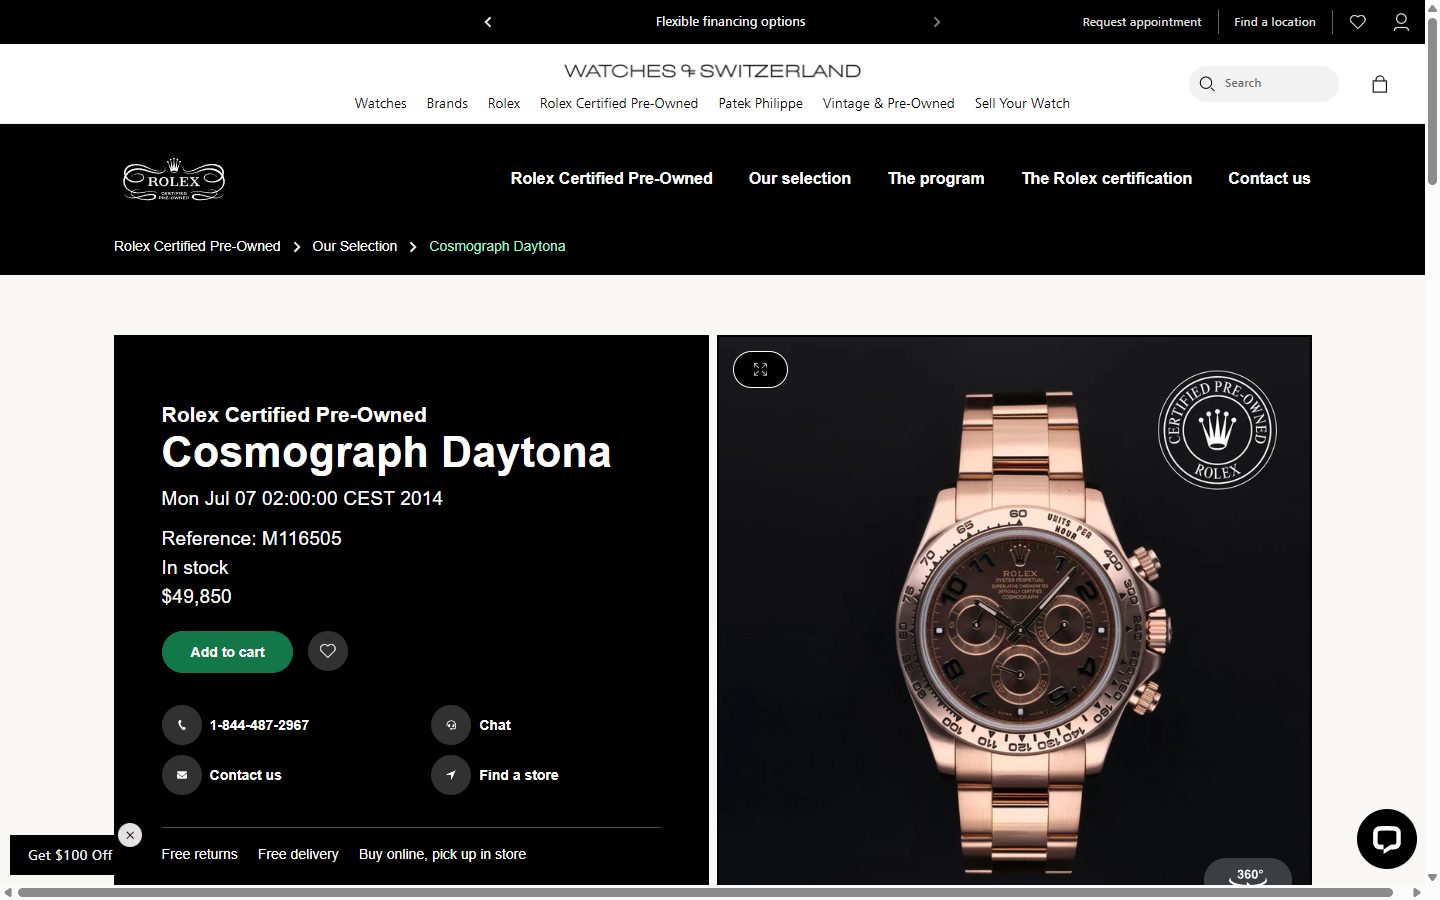Click Request appointment link
1440x900 pixels.
pyautogui.click(x=1142, y=22)
